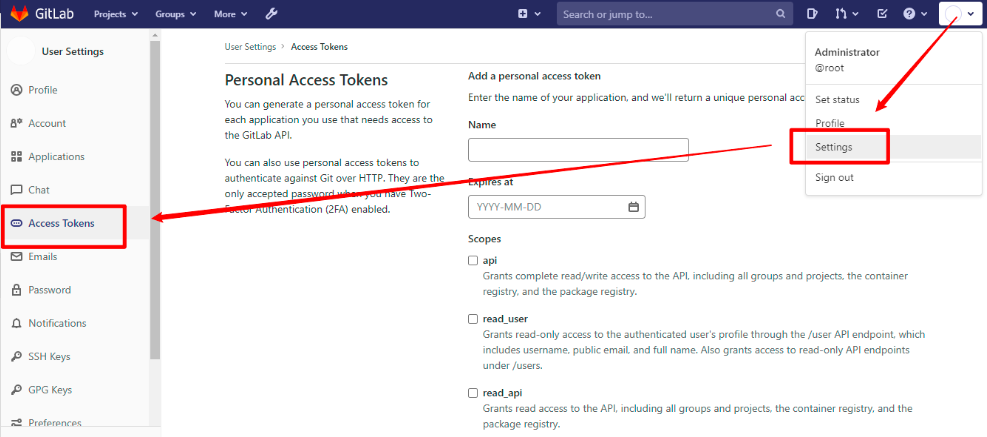Screen dimensions: 987x437
Task: Focus the token Name input field
Action: (x=578, y=150)
